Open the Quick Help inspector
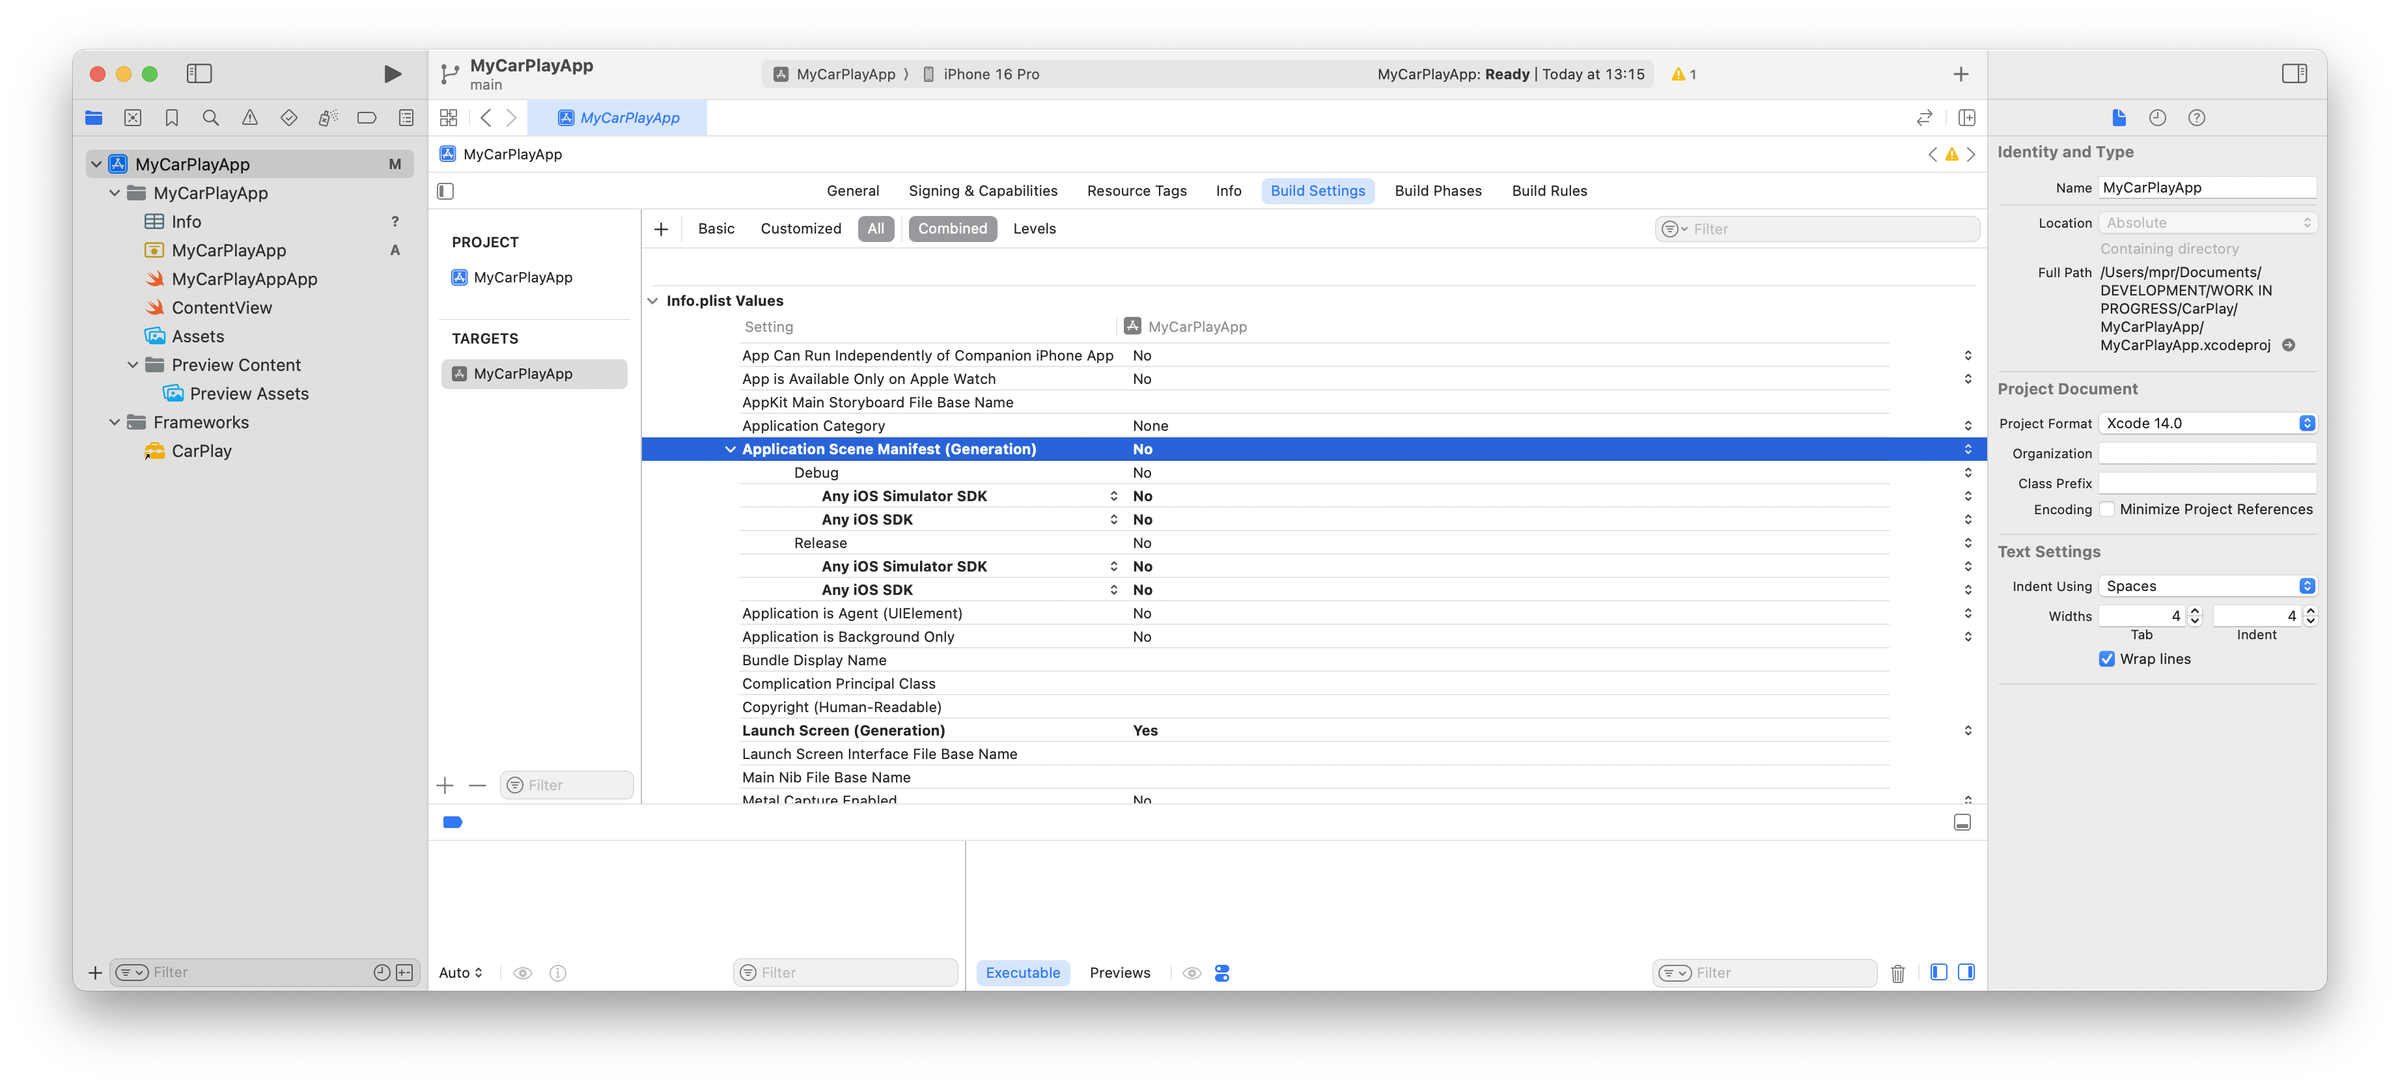This screenshot has width=2400, height=1087. pyautogui.click(x=2196, y=118)
